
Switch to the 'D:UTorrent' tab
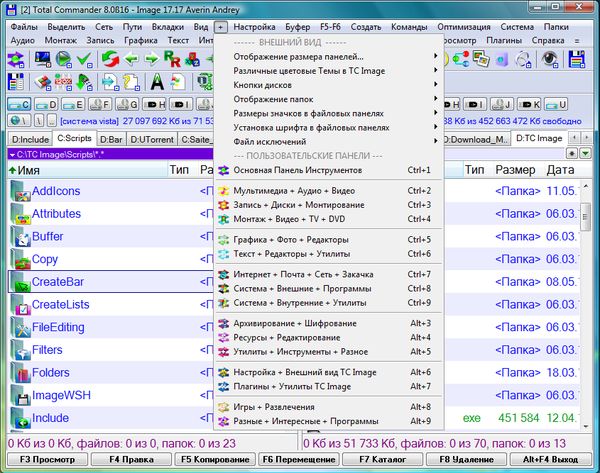[152, 139]
